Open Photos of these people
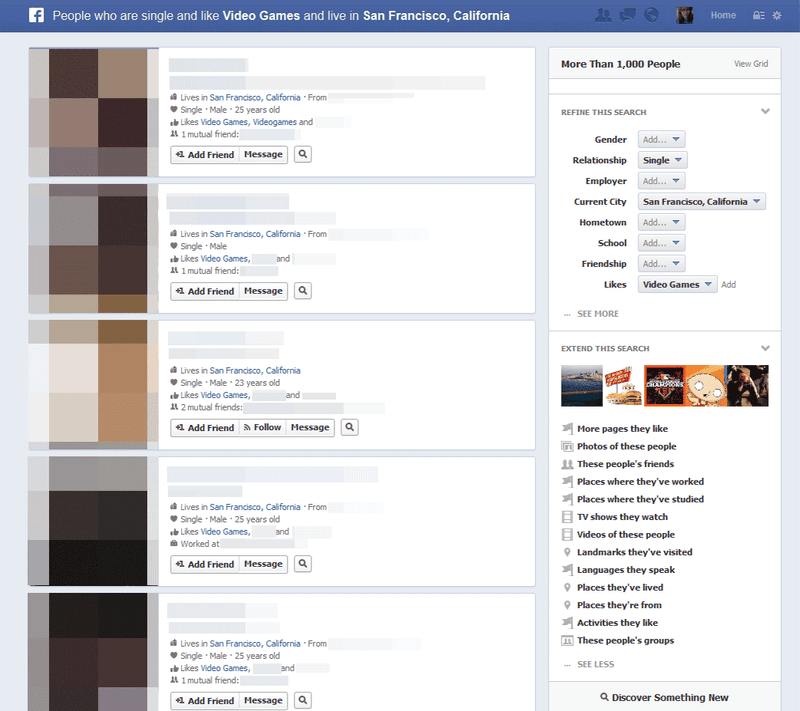The image size is (800, 711). (627, 446)
